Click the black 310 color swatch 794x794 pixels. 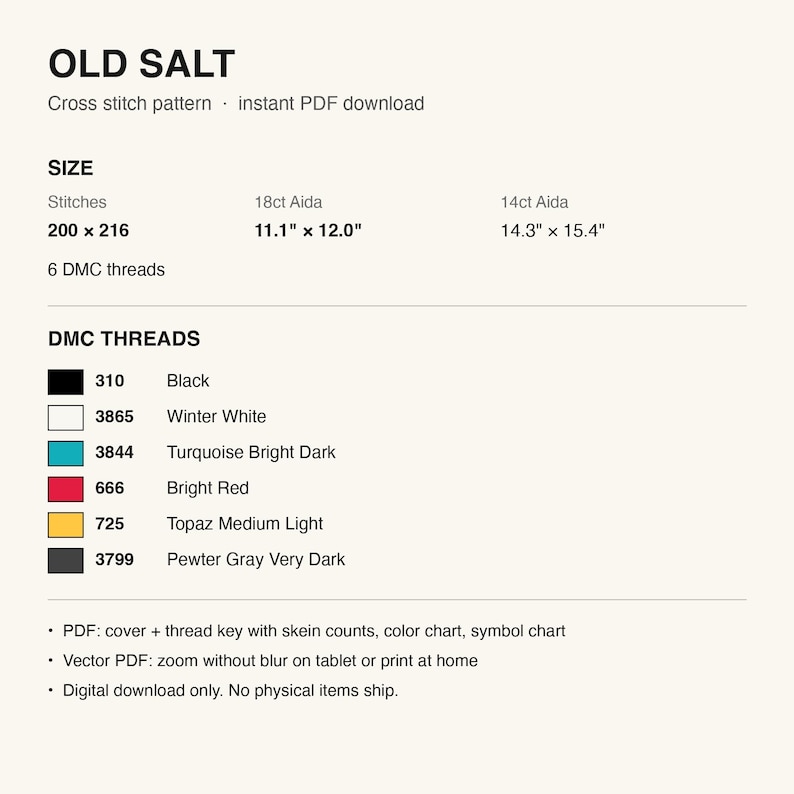coord(66,382)
